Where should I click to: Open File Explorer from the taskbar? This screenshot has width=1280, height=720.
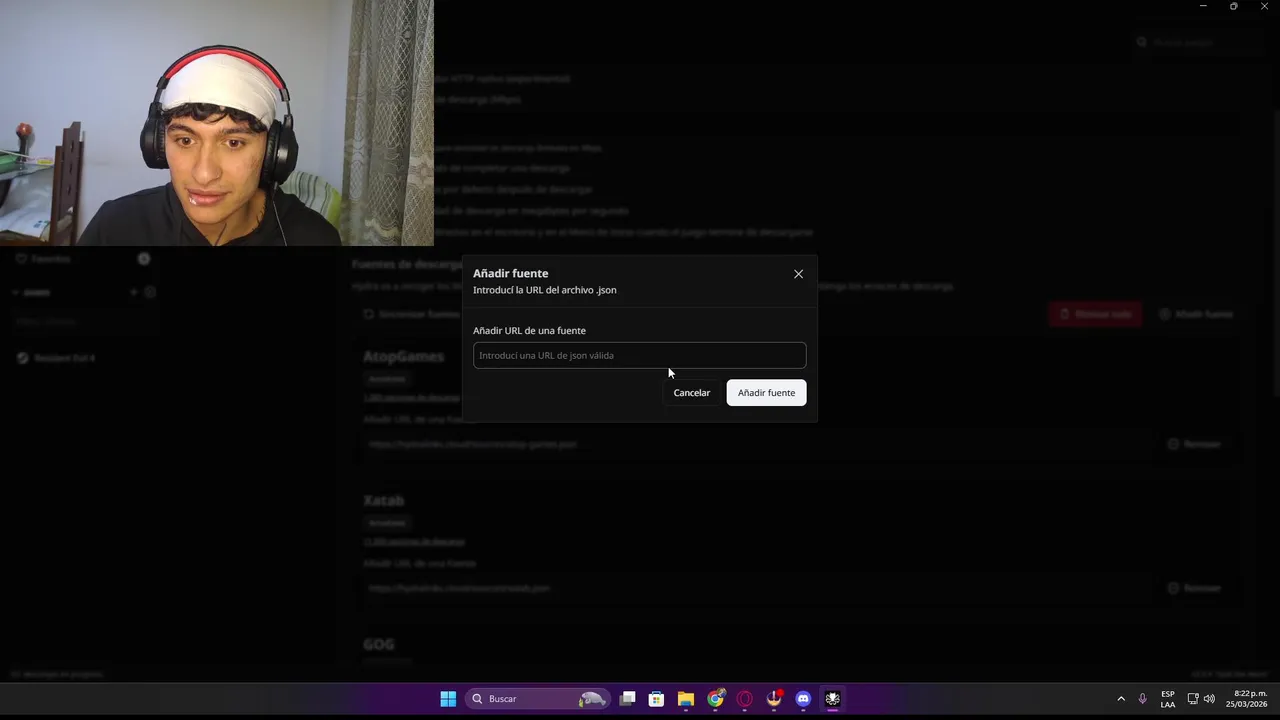(685, 699)
